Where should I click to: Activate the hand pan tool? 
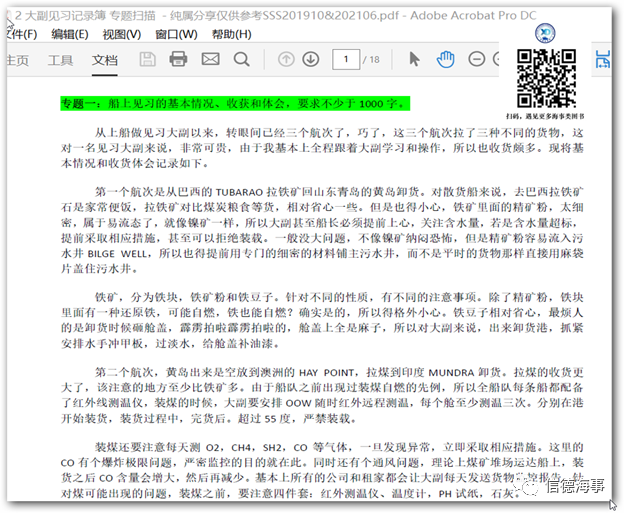pos(445,59)
